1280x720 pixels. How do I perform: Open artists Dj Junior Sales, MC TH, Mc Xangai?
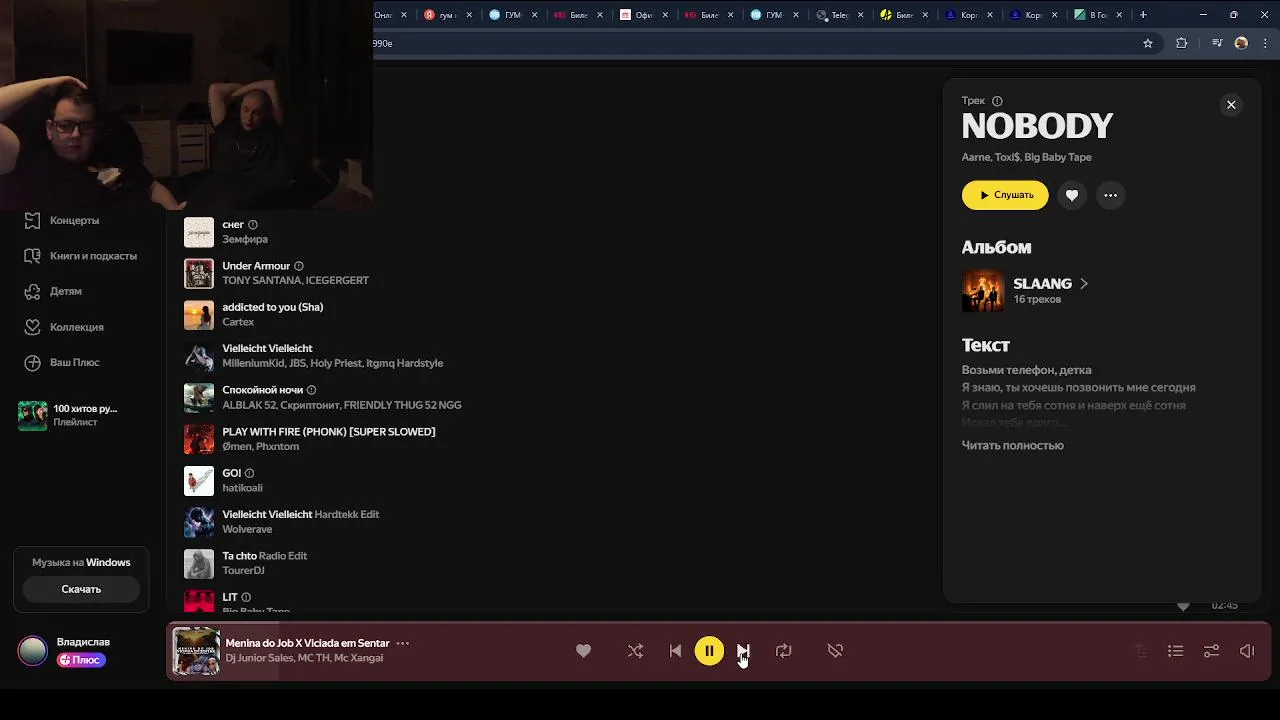pos(304,658)
